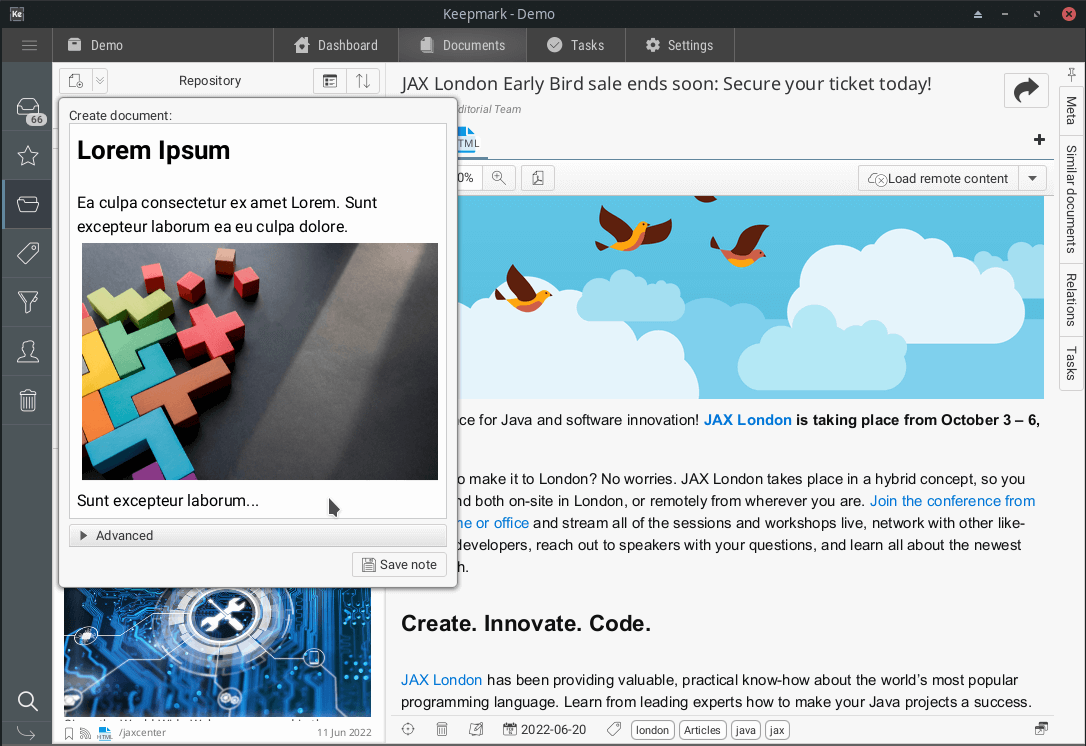Open the trash bin in sidebar

[28, 400]
